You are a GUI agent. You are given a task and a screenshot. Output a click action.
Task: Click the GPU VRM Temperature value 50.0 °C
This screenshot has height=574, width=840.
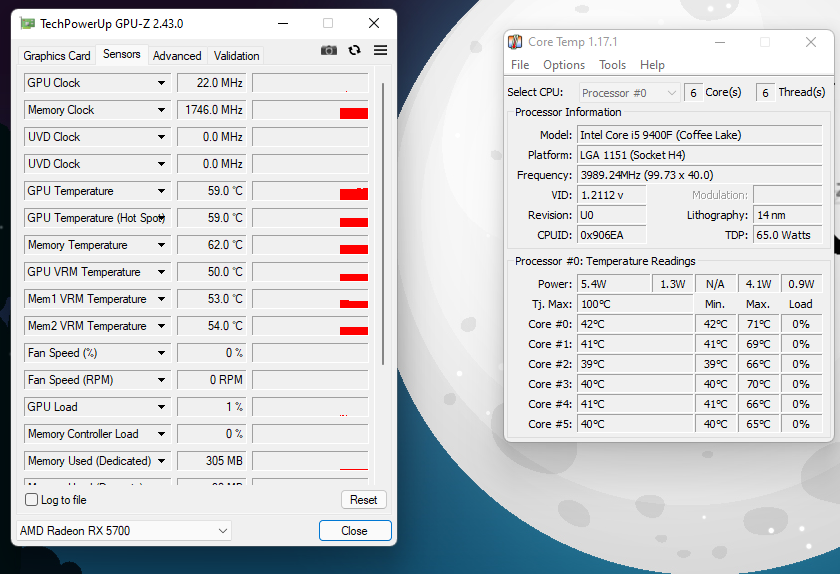(212, 272)
